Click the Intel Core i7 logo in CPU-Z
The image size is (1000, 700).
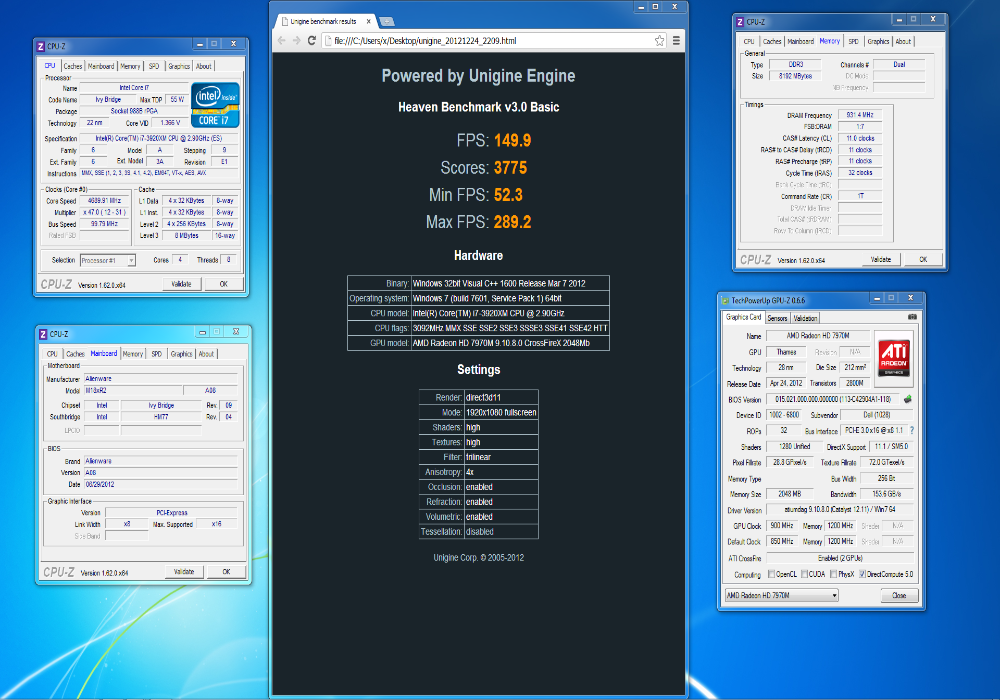[x=216, y=105]
